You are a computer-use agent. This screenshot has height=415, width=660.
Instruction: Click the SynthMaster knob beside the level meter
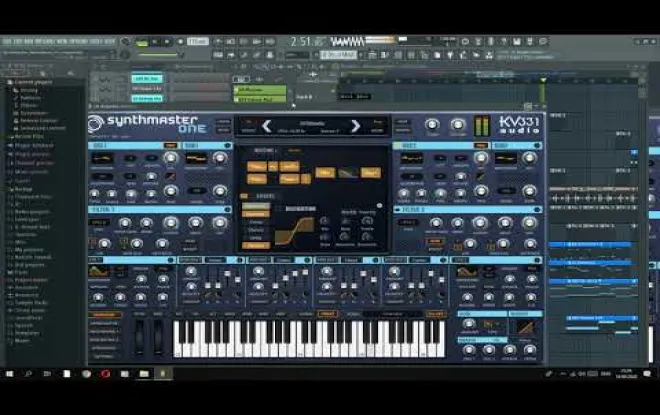click(x=458, y=125)
